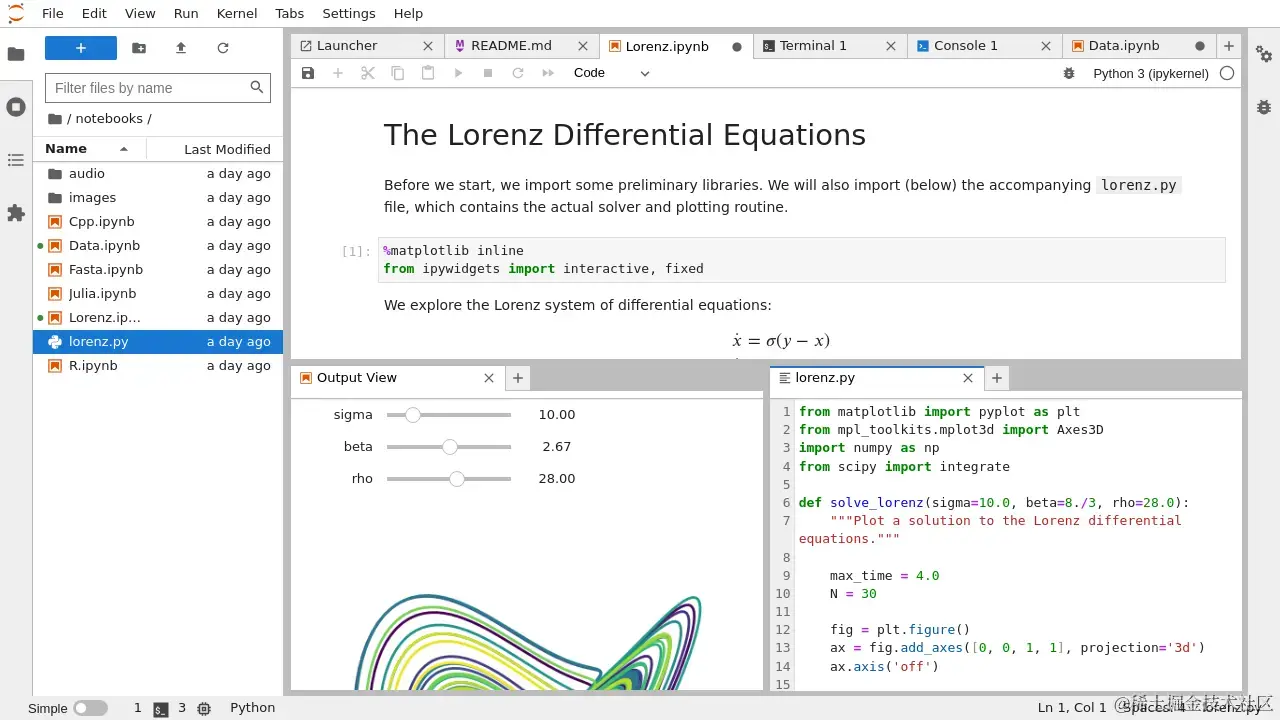Image resolution: width=1280 pixels, height=720 pixels.
Task: Add new tab beside lorenz.py tab
Action: point(997,378)
